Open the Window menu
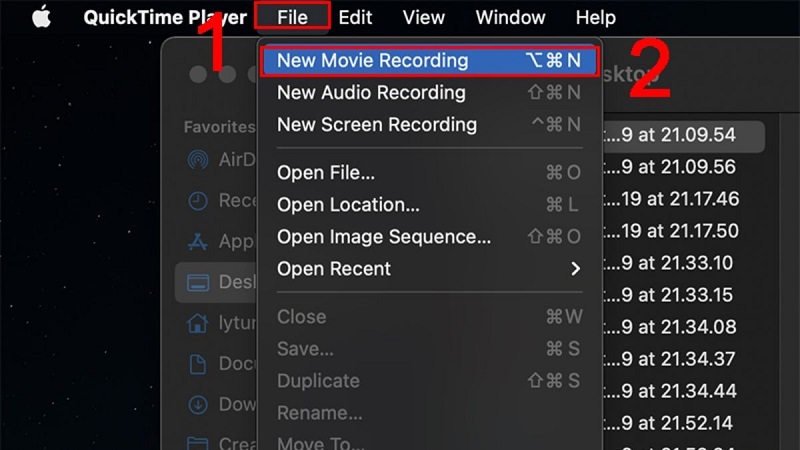 510,17
